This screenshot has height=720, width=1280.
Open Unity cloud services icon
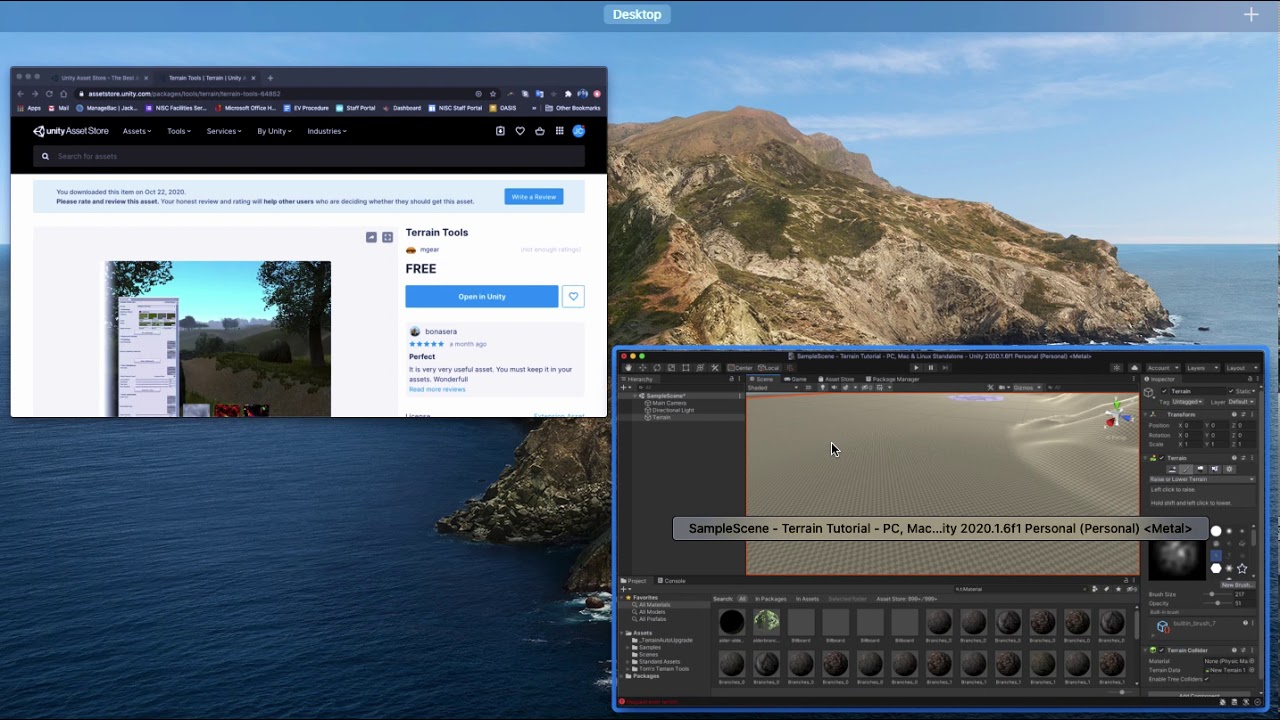click(1134, 368)
